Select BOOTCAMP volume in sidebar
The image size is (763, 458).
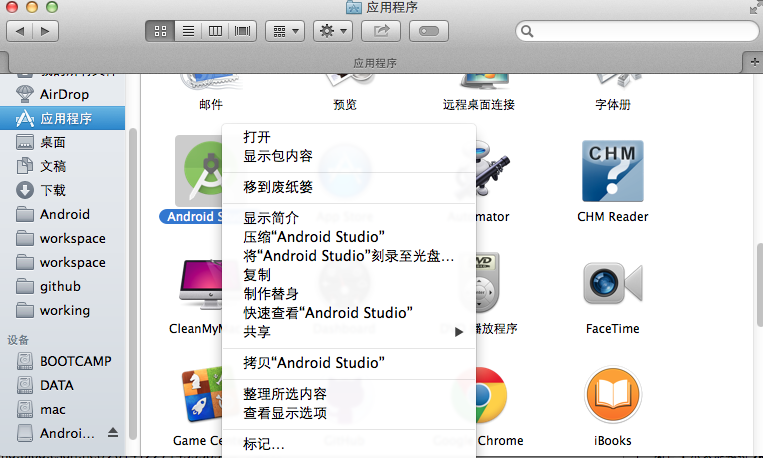point(62,361)
